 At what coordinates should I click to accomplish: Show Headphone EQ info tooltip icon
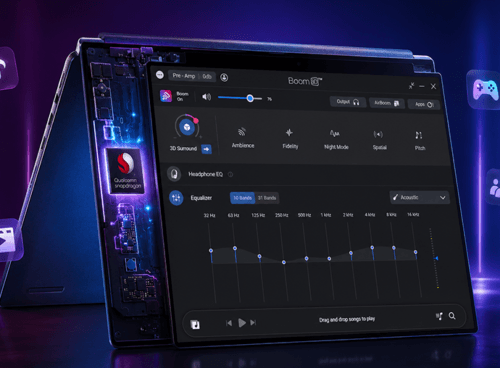[230, 174]
